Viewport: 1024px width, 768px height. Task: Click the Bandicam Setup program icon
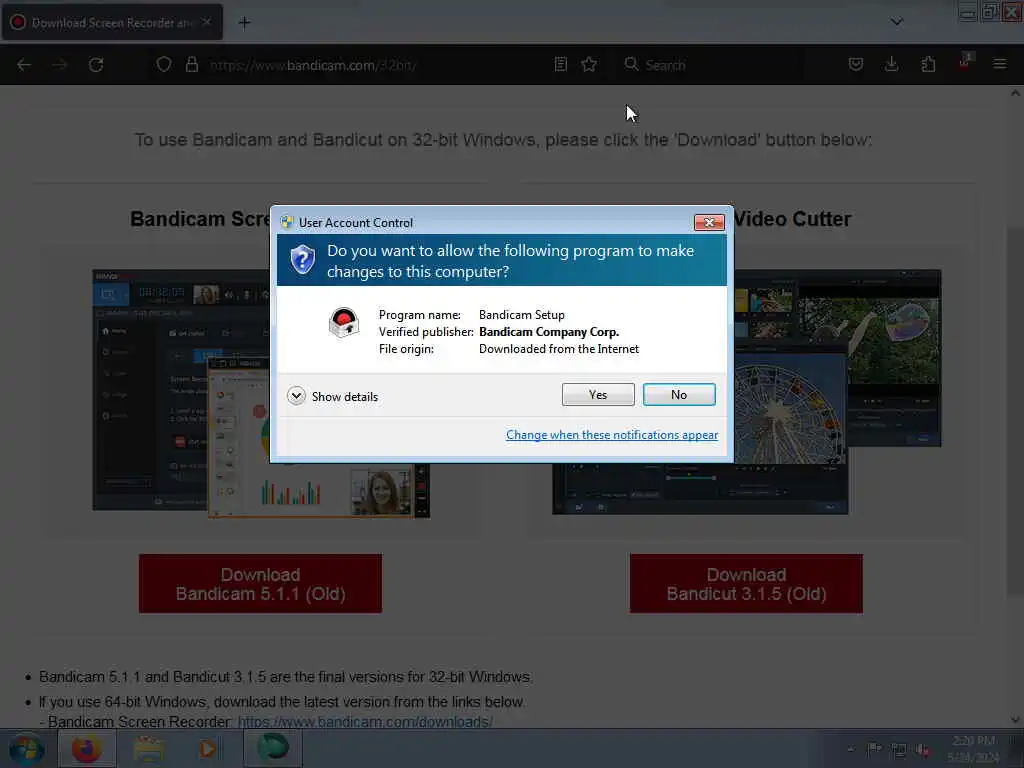344,323
